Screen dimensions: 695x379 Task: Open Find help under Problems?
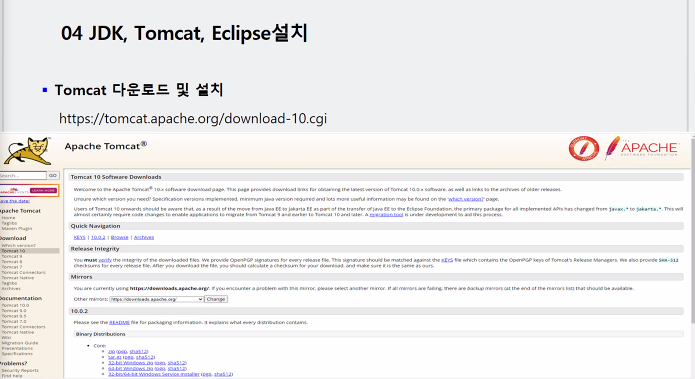tap(12, 375)
